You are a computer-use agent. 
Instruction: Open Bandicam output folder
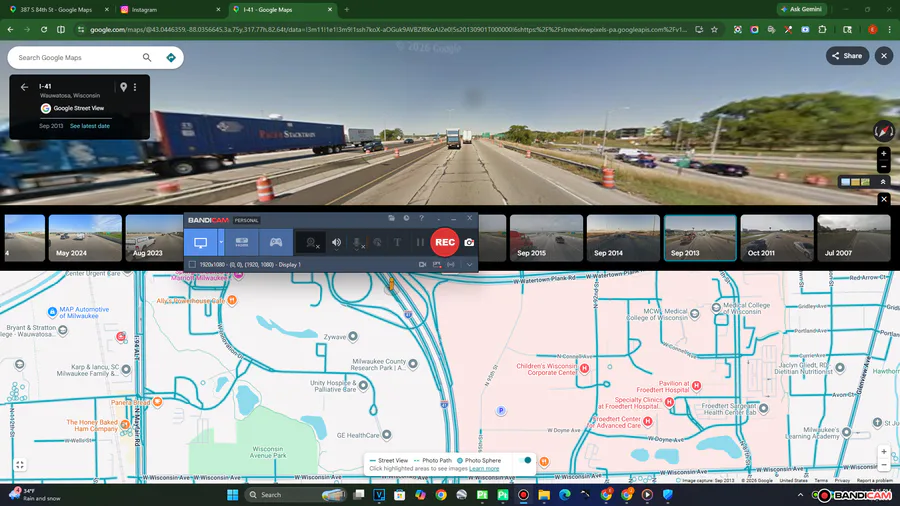pyautogui.click(x=391, y=218)
